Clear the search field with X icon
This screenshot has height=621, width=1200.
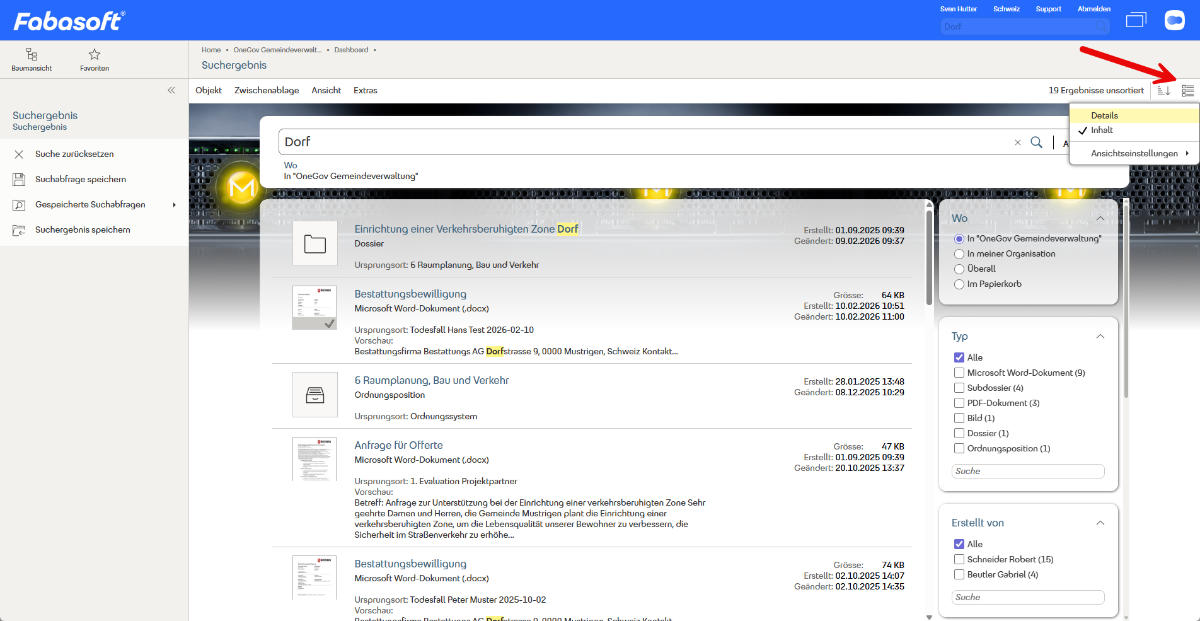tap(1018, 142)
